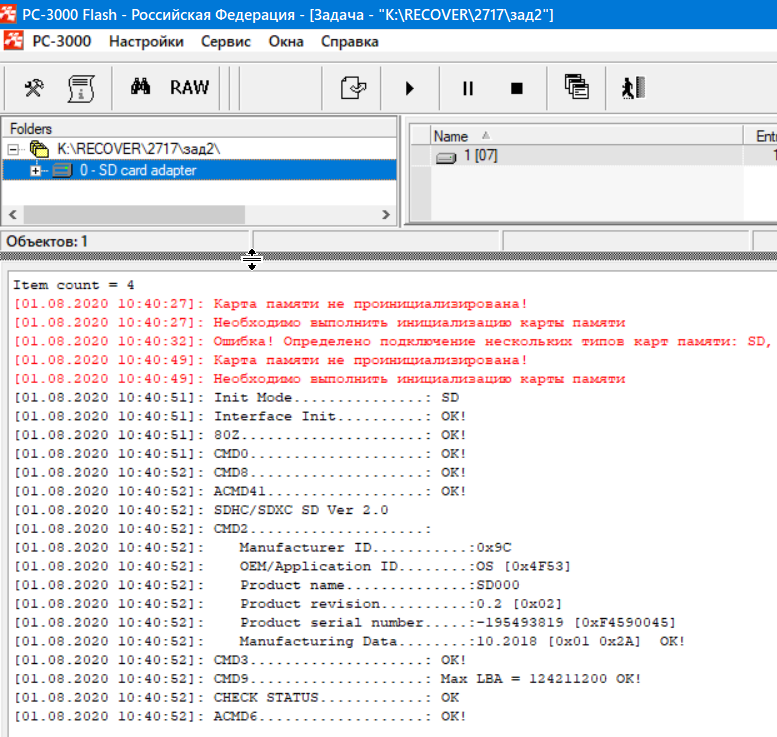
Task: Open the Сервис menu
Action: coord(225,41)
